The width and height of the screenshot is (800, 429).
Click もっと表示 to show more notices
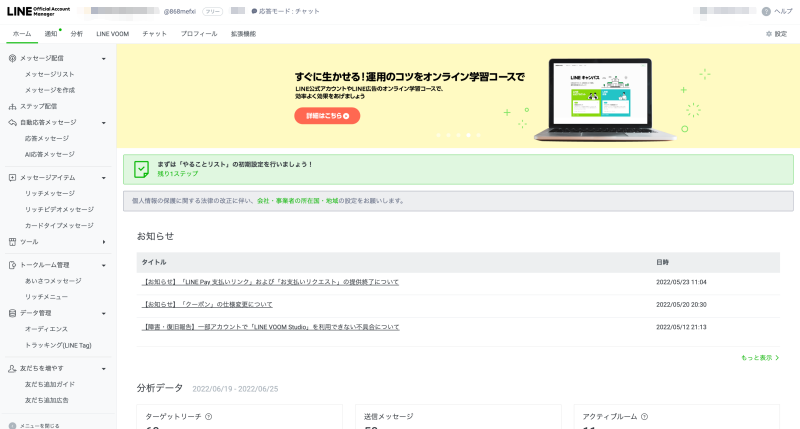759,357
